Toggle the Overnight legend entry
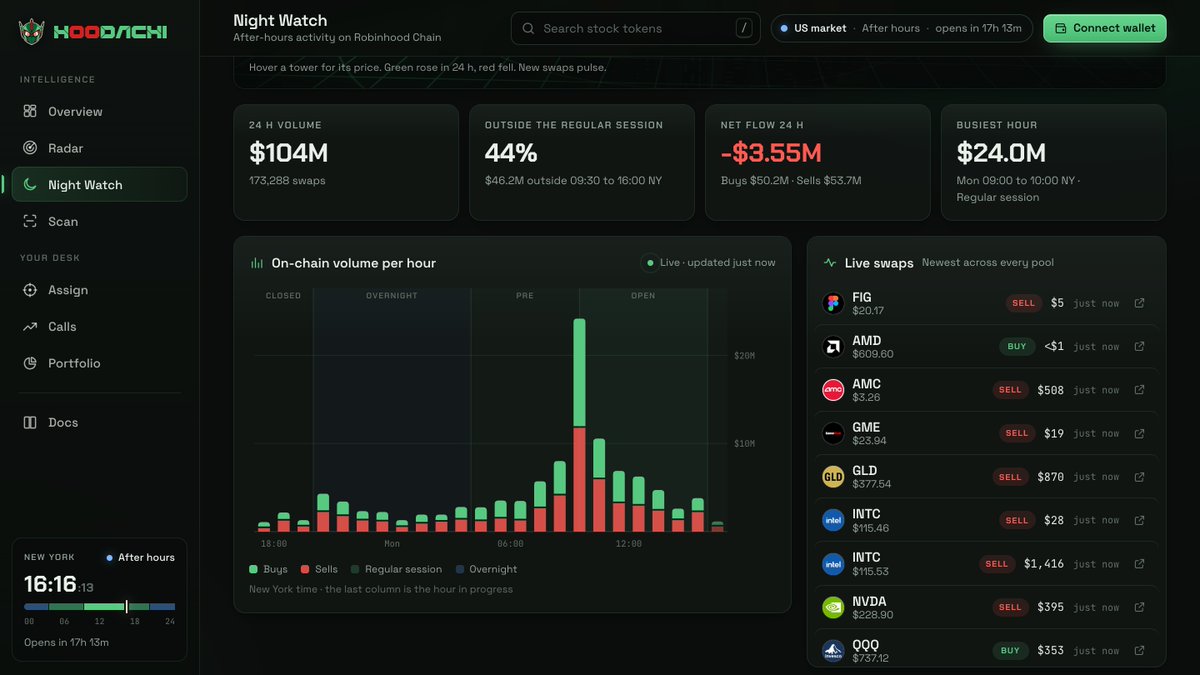 coord(486,569)
